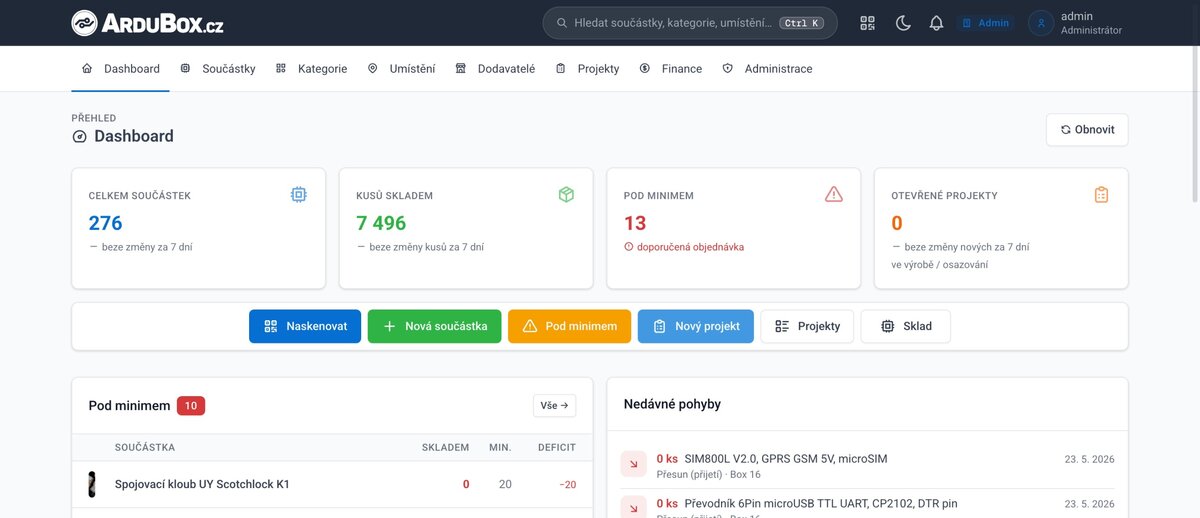Open the Kategorie menu item
This screenshot has width=1200, height=518.
pos(312,69)
